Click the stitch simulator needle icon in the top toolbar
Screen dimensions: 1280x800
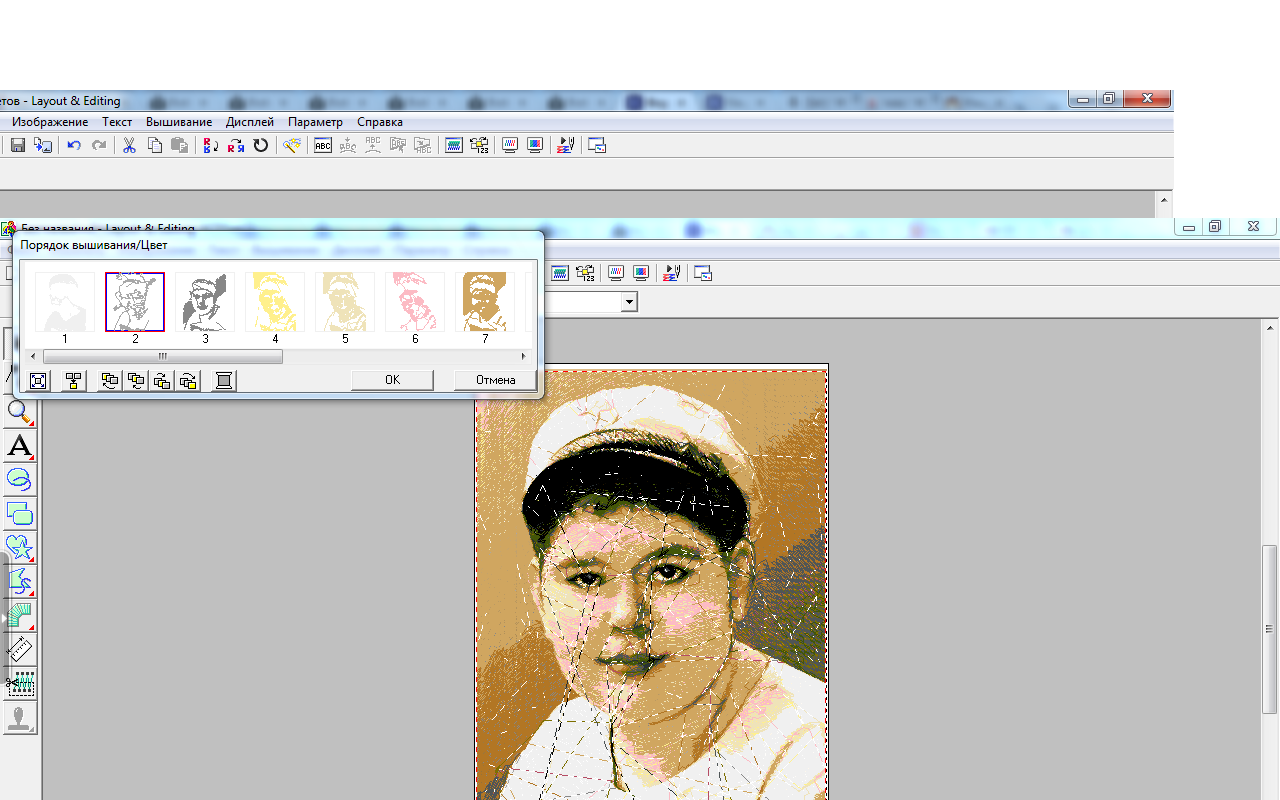tap(566, 145)
